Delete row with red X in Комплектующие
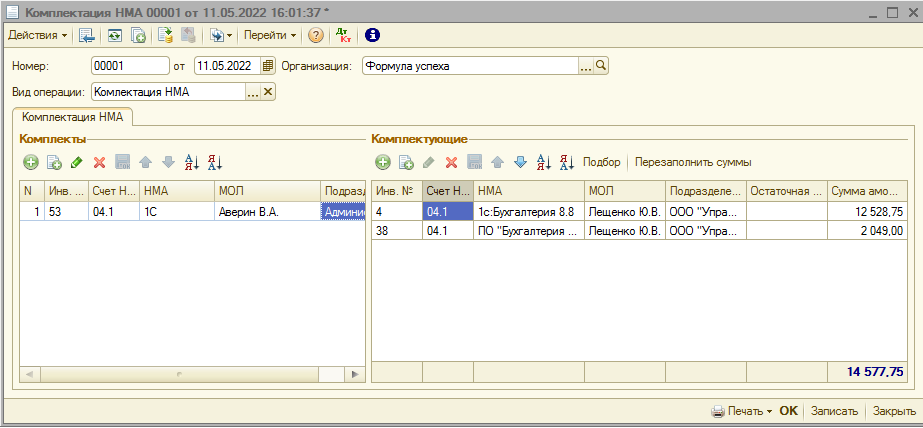The width and height of the screenshot is (923, 428). coord(451,162)
